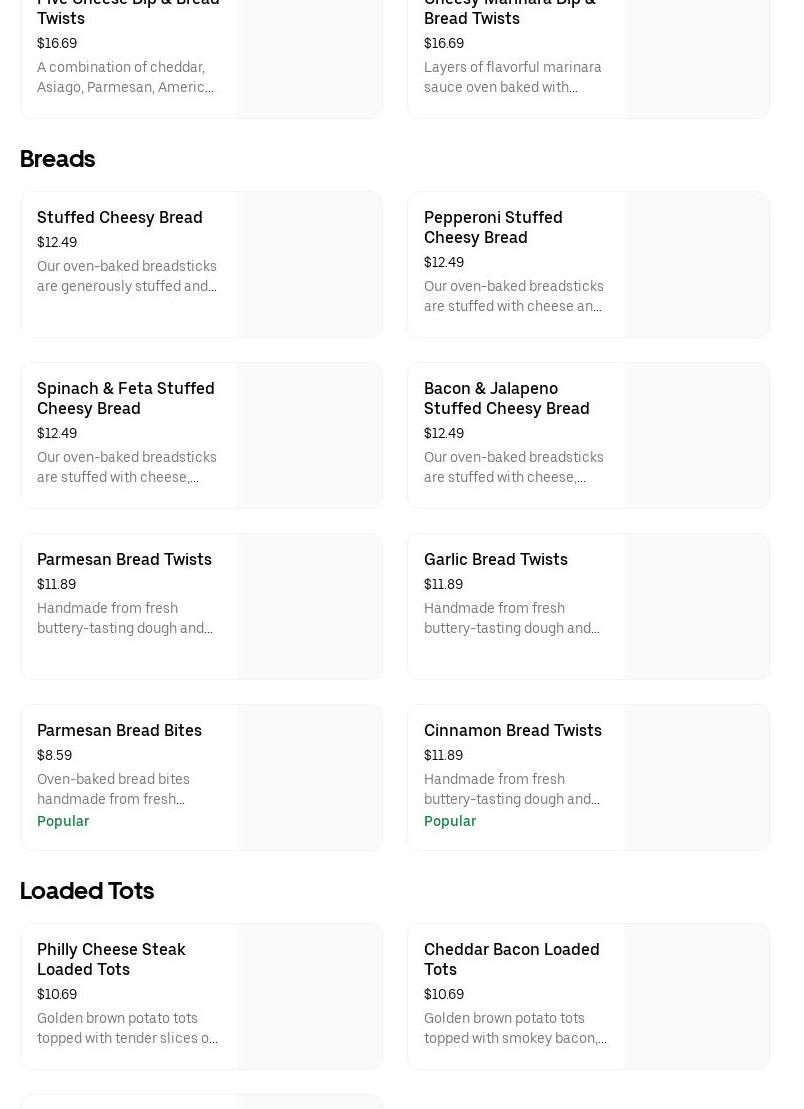
Task: Open the Garlic Bread Twists title
Action: (495, 559)
